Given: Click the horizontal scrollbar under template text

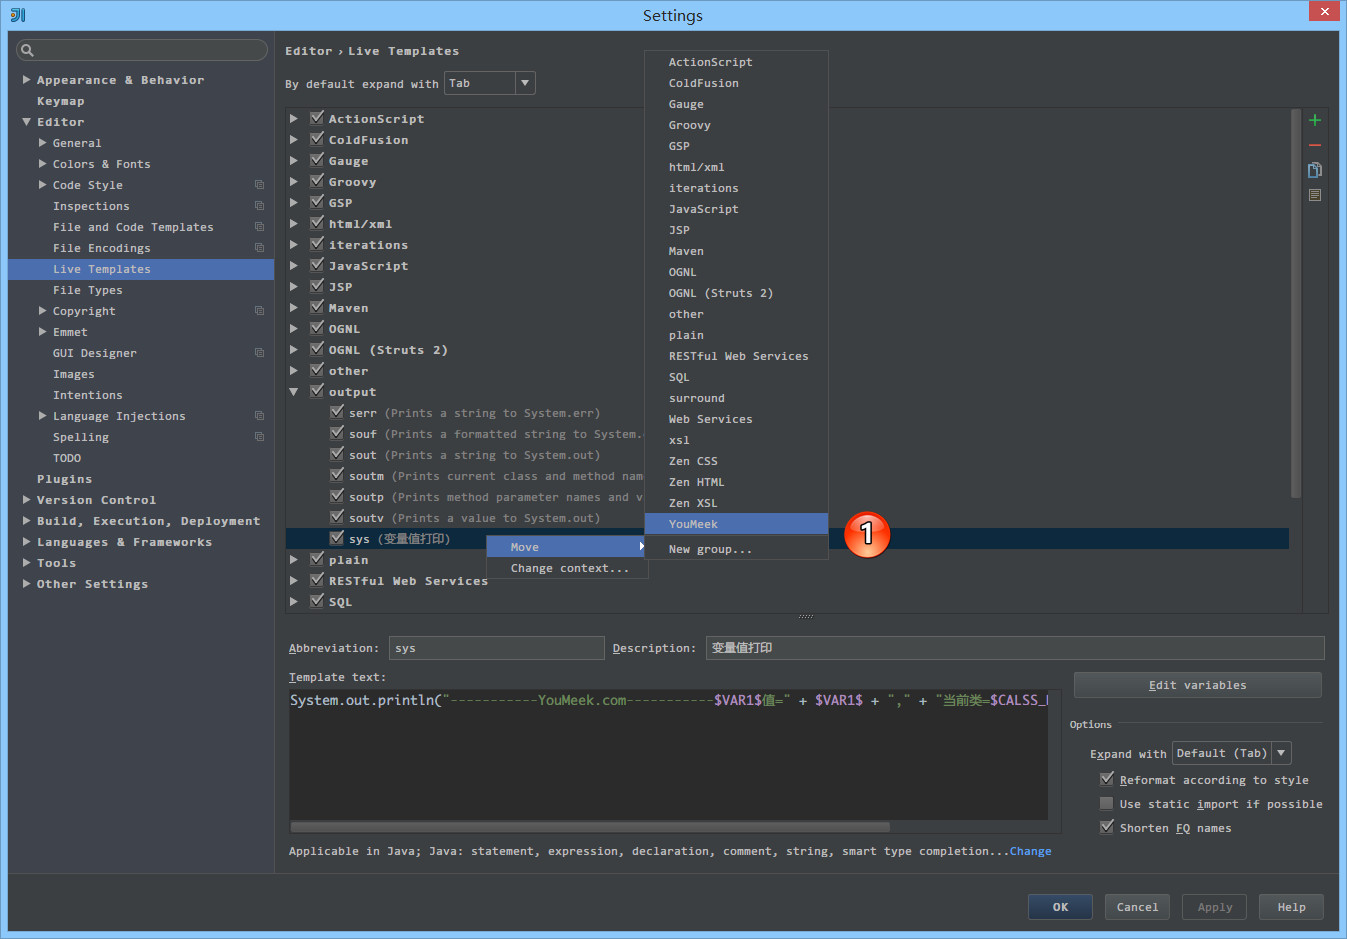Looking at the screenshot, I should click(590, 827).
